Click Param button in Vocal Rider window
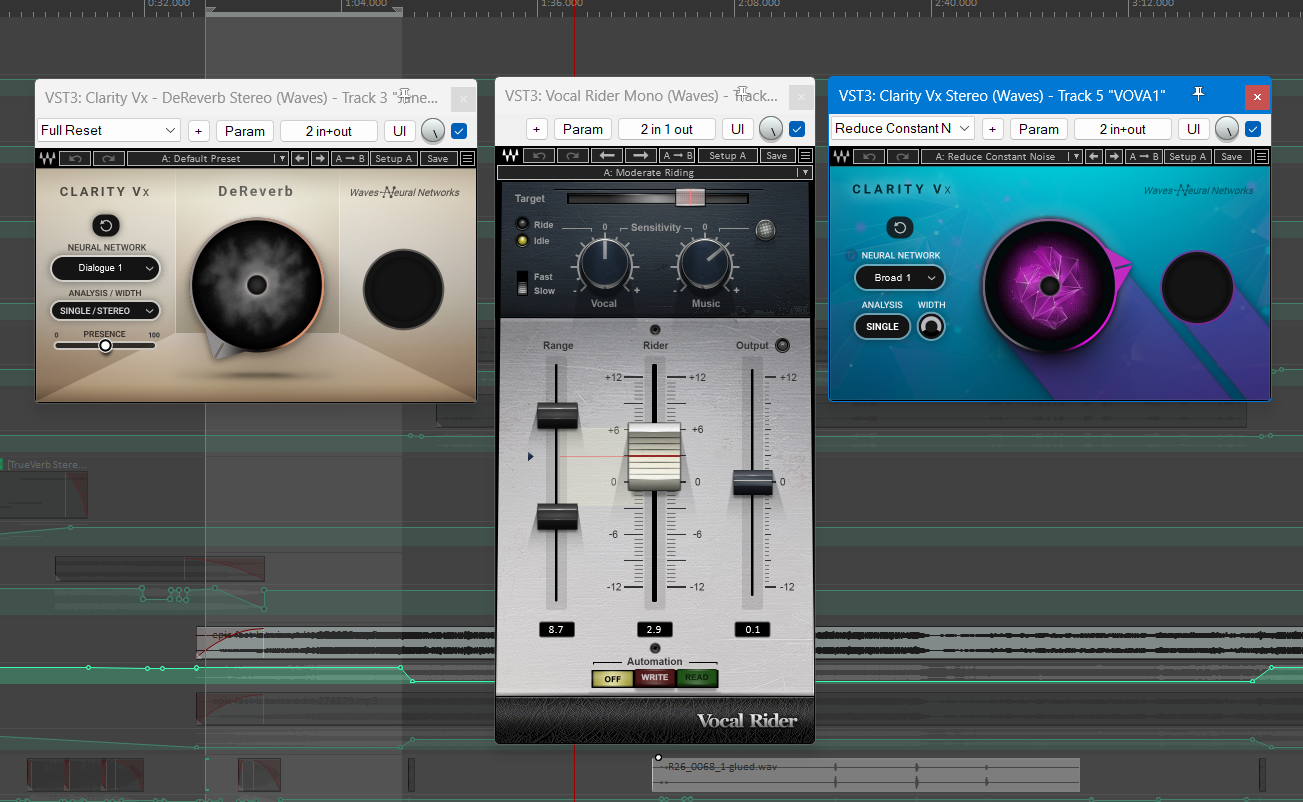The image size is (1303, 802). pos(583,128)
